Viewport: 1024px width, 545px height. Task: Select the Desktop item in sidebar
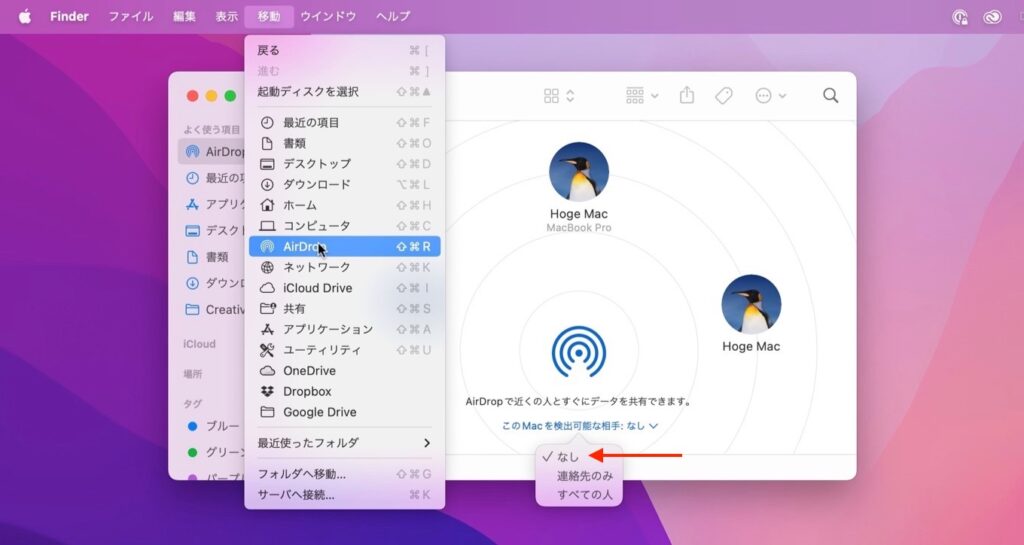click(x=212, y=230)
